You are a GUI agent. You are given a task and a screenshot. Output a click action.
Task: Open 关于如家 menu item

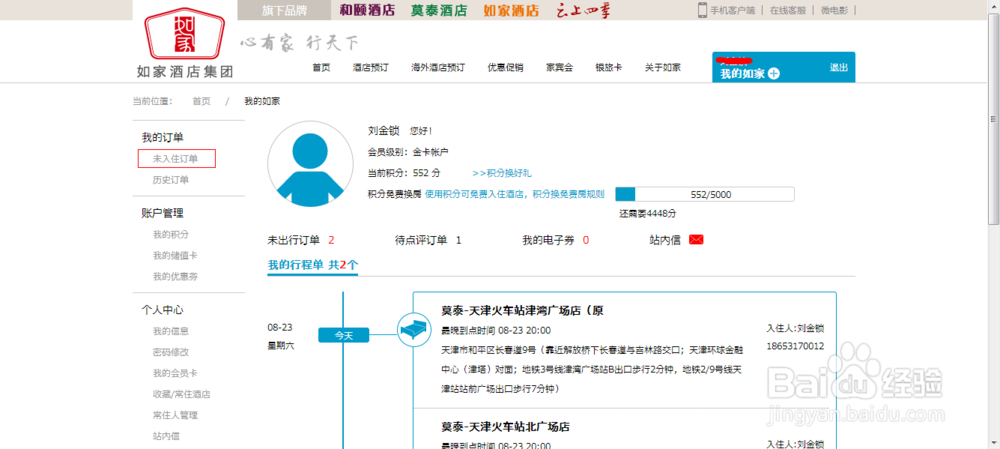coord(663,68)
